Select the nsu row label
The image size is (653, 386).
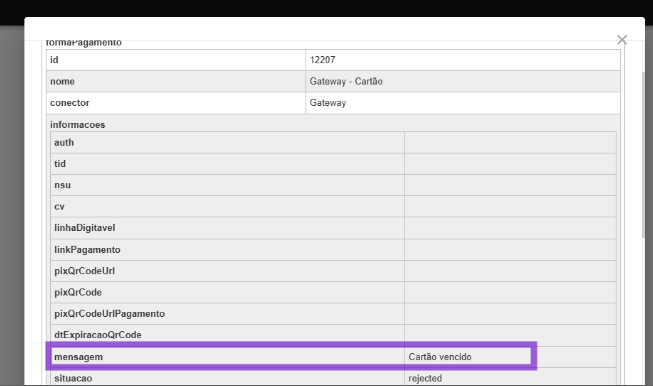coord(62,185)
